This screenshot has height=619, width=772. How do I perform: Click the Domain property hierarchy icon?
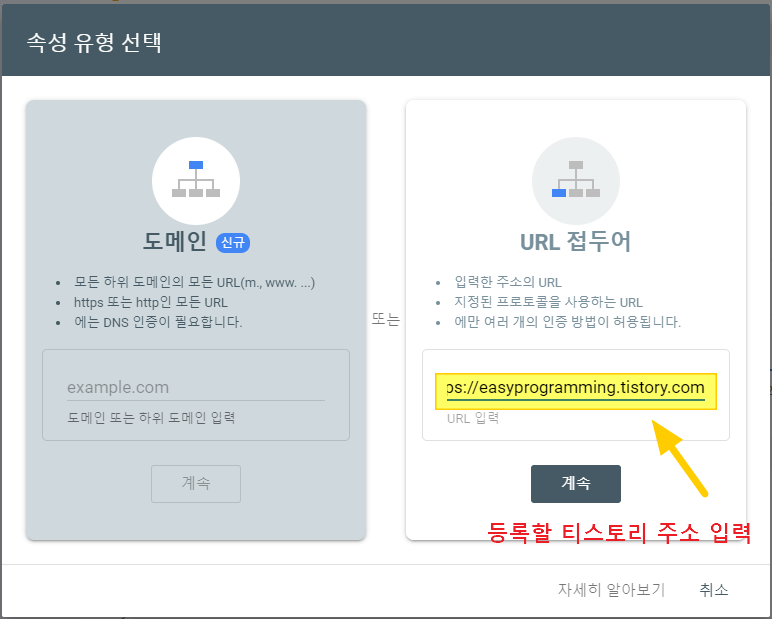pos(196,181)
